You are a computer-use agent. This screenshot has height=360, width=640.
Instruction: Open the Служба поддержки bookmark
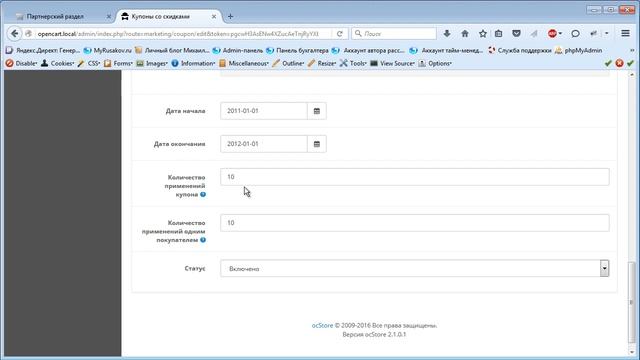pos(520,50)
